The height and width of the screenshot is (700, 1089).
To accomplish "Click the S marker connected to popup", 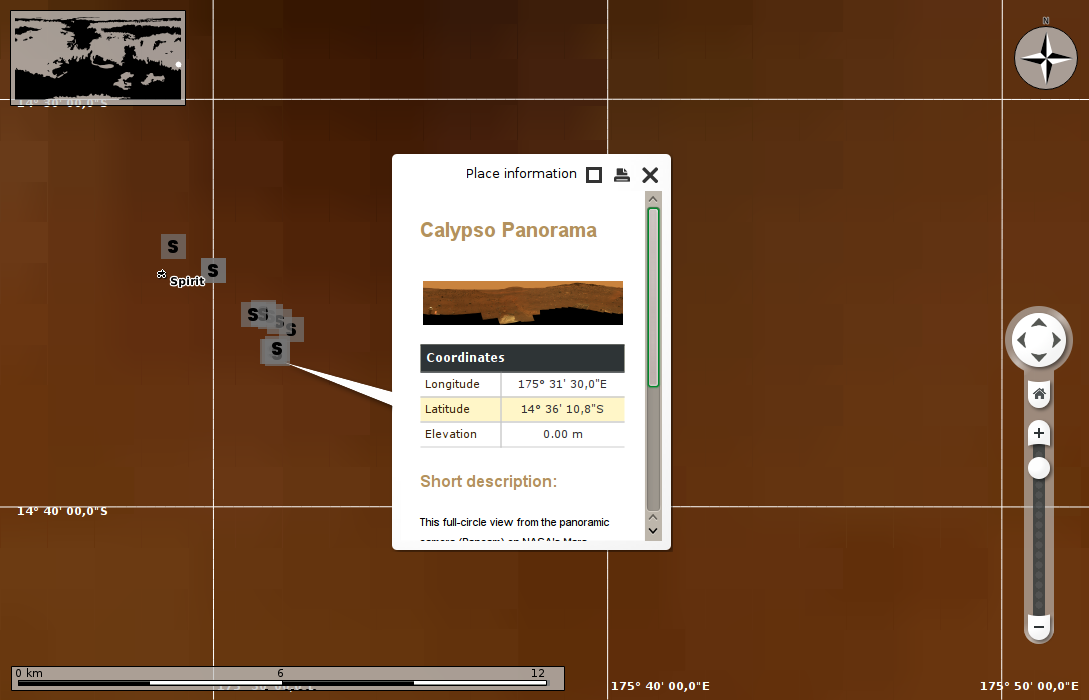I will tap(276, 351).
